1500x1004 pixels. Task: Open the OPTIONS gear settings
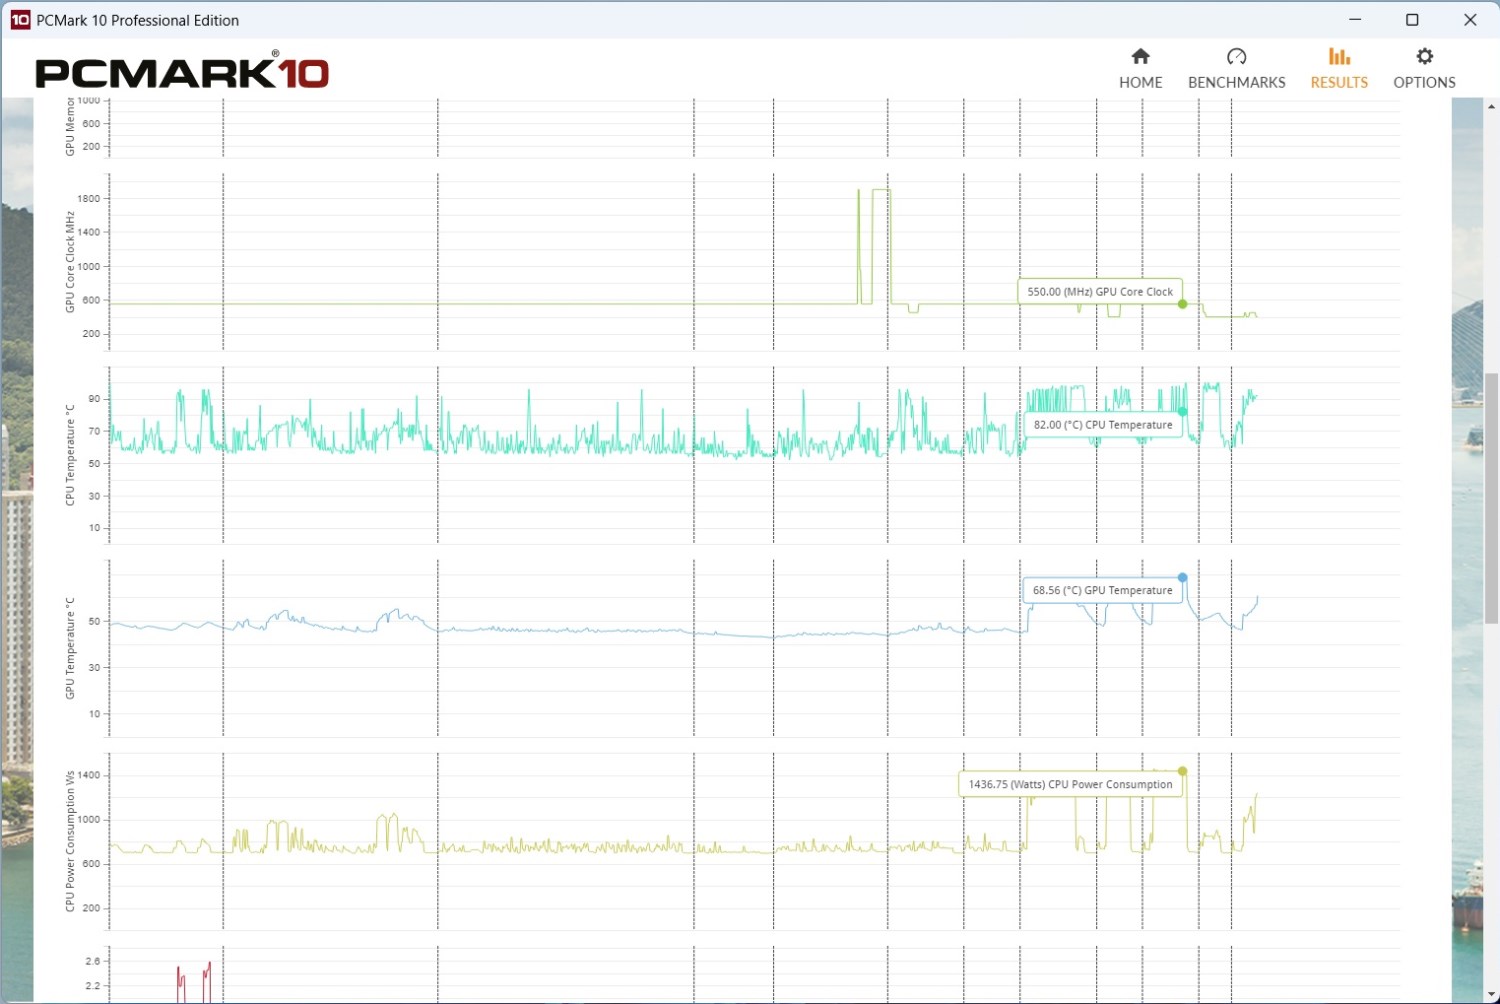(x=1424, y=68)
